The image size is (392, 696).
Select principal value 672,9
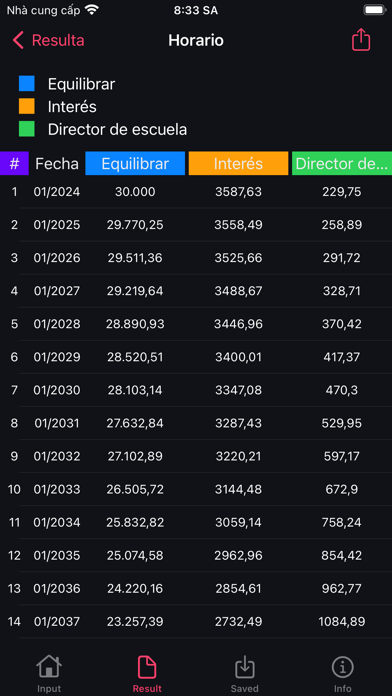[342, 490]
